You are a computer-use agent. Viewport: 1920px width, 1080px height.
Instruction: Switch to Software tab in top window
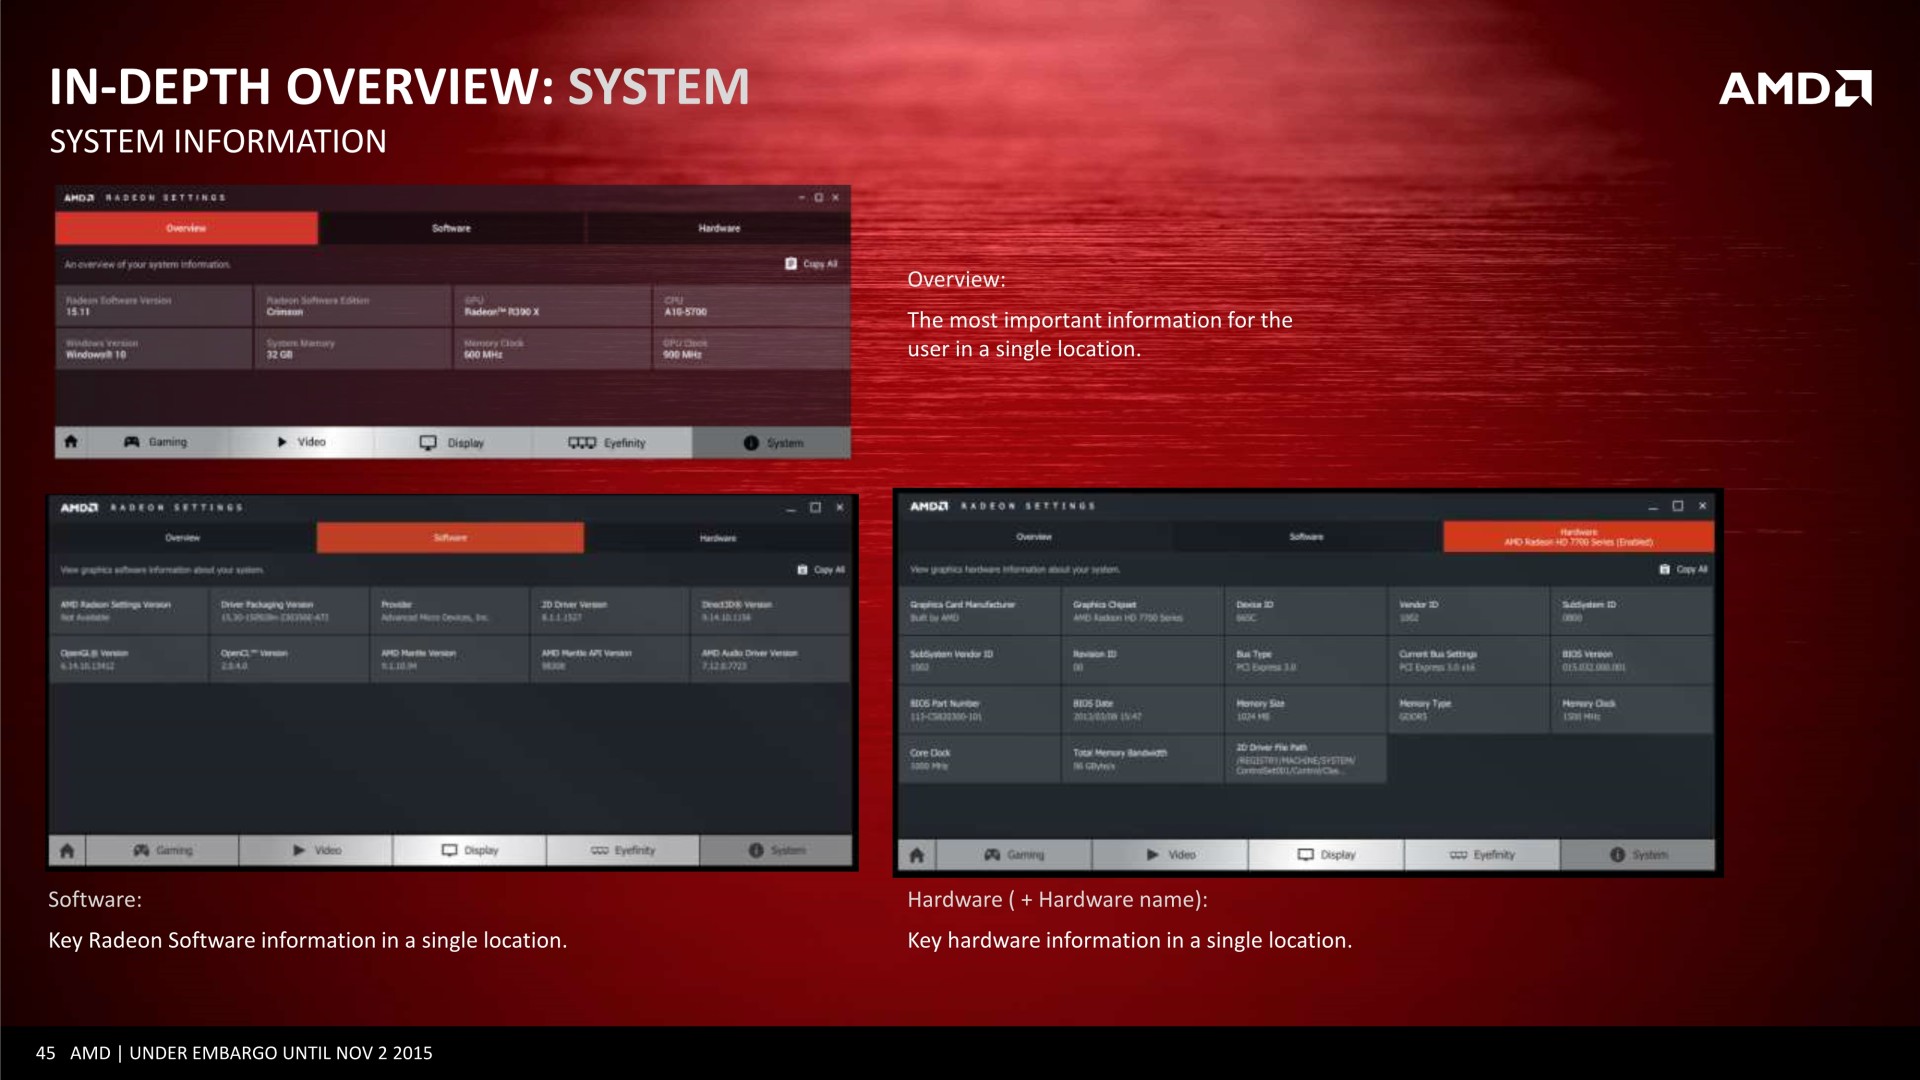pos(451,228)
